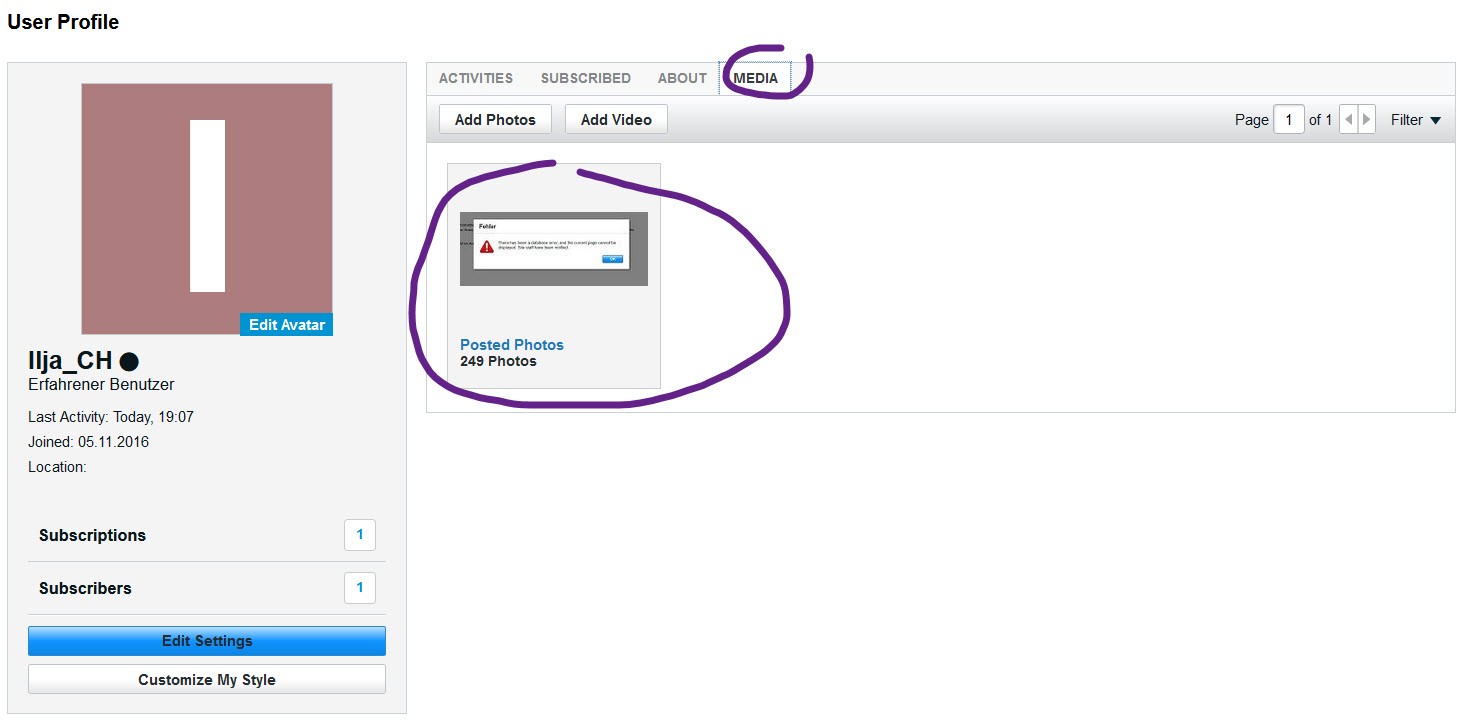The width and height of the screenshot is (1480, 721).
Task: Focus the page number input field
Action: (1288, 120)
